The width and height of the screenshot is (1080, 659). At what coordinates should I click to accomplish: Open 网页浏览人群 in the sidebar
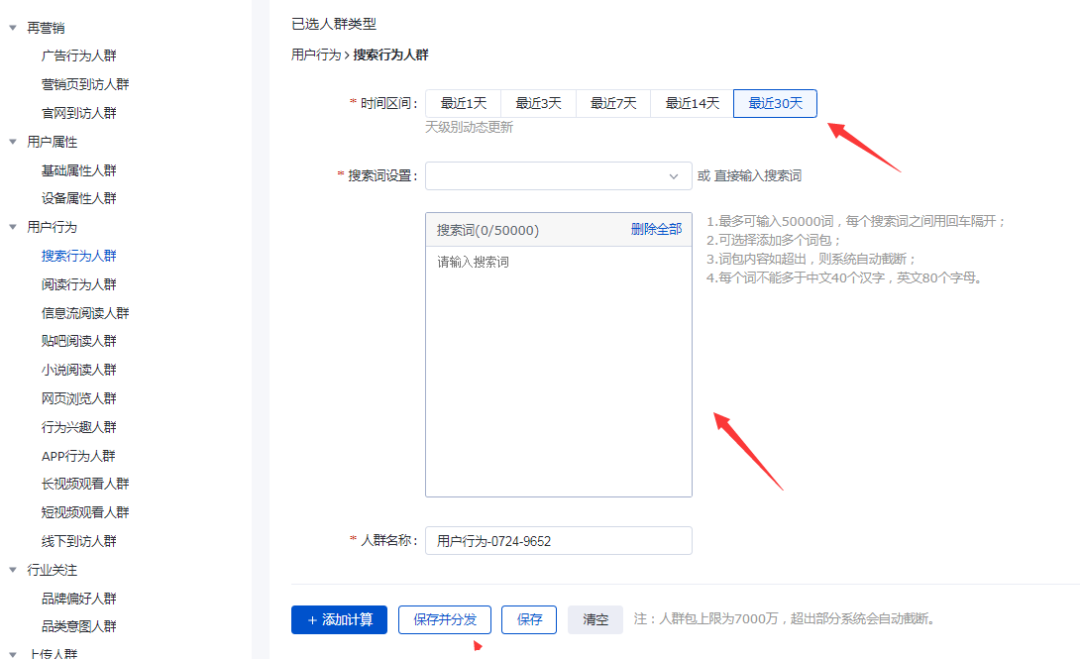[79, 399]
